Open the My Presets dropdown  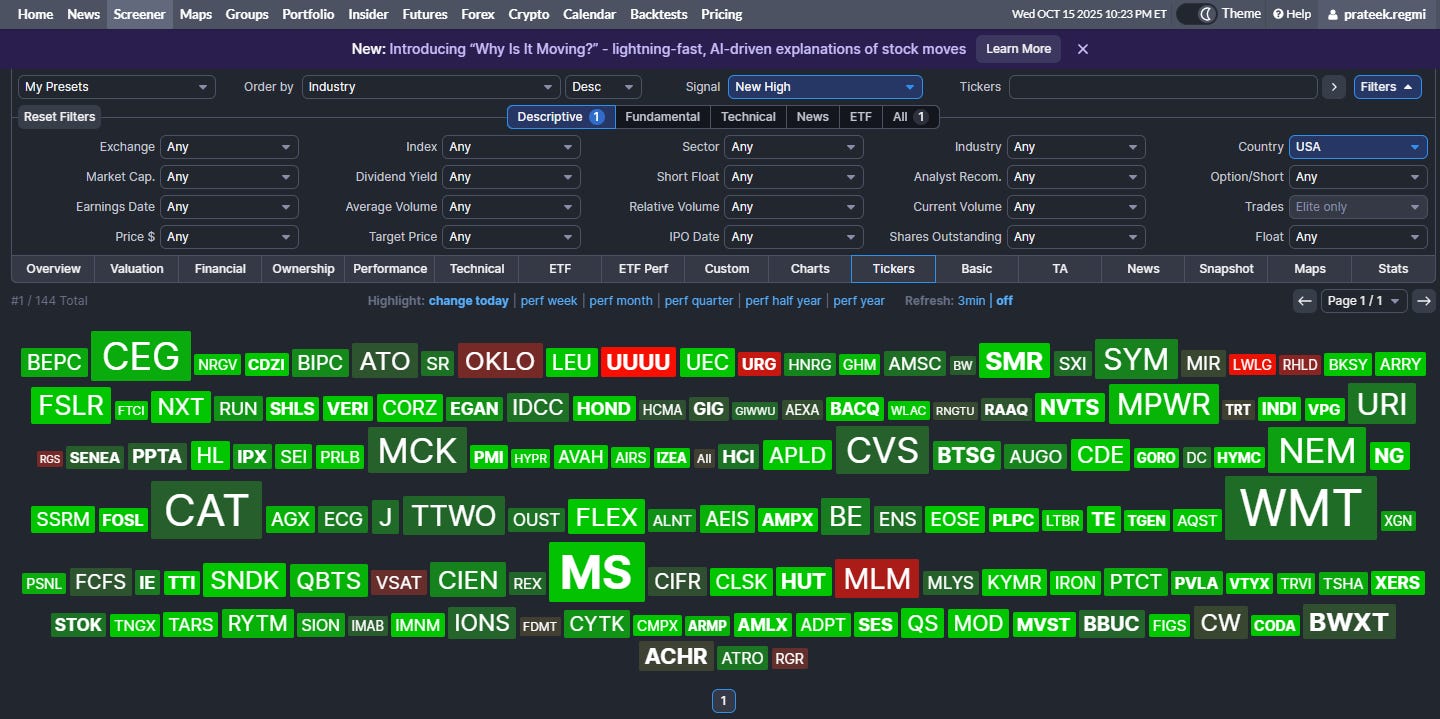(x=117, y=87)
